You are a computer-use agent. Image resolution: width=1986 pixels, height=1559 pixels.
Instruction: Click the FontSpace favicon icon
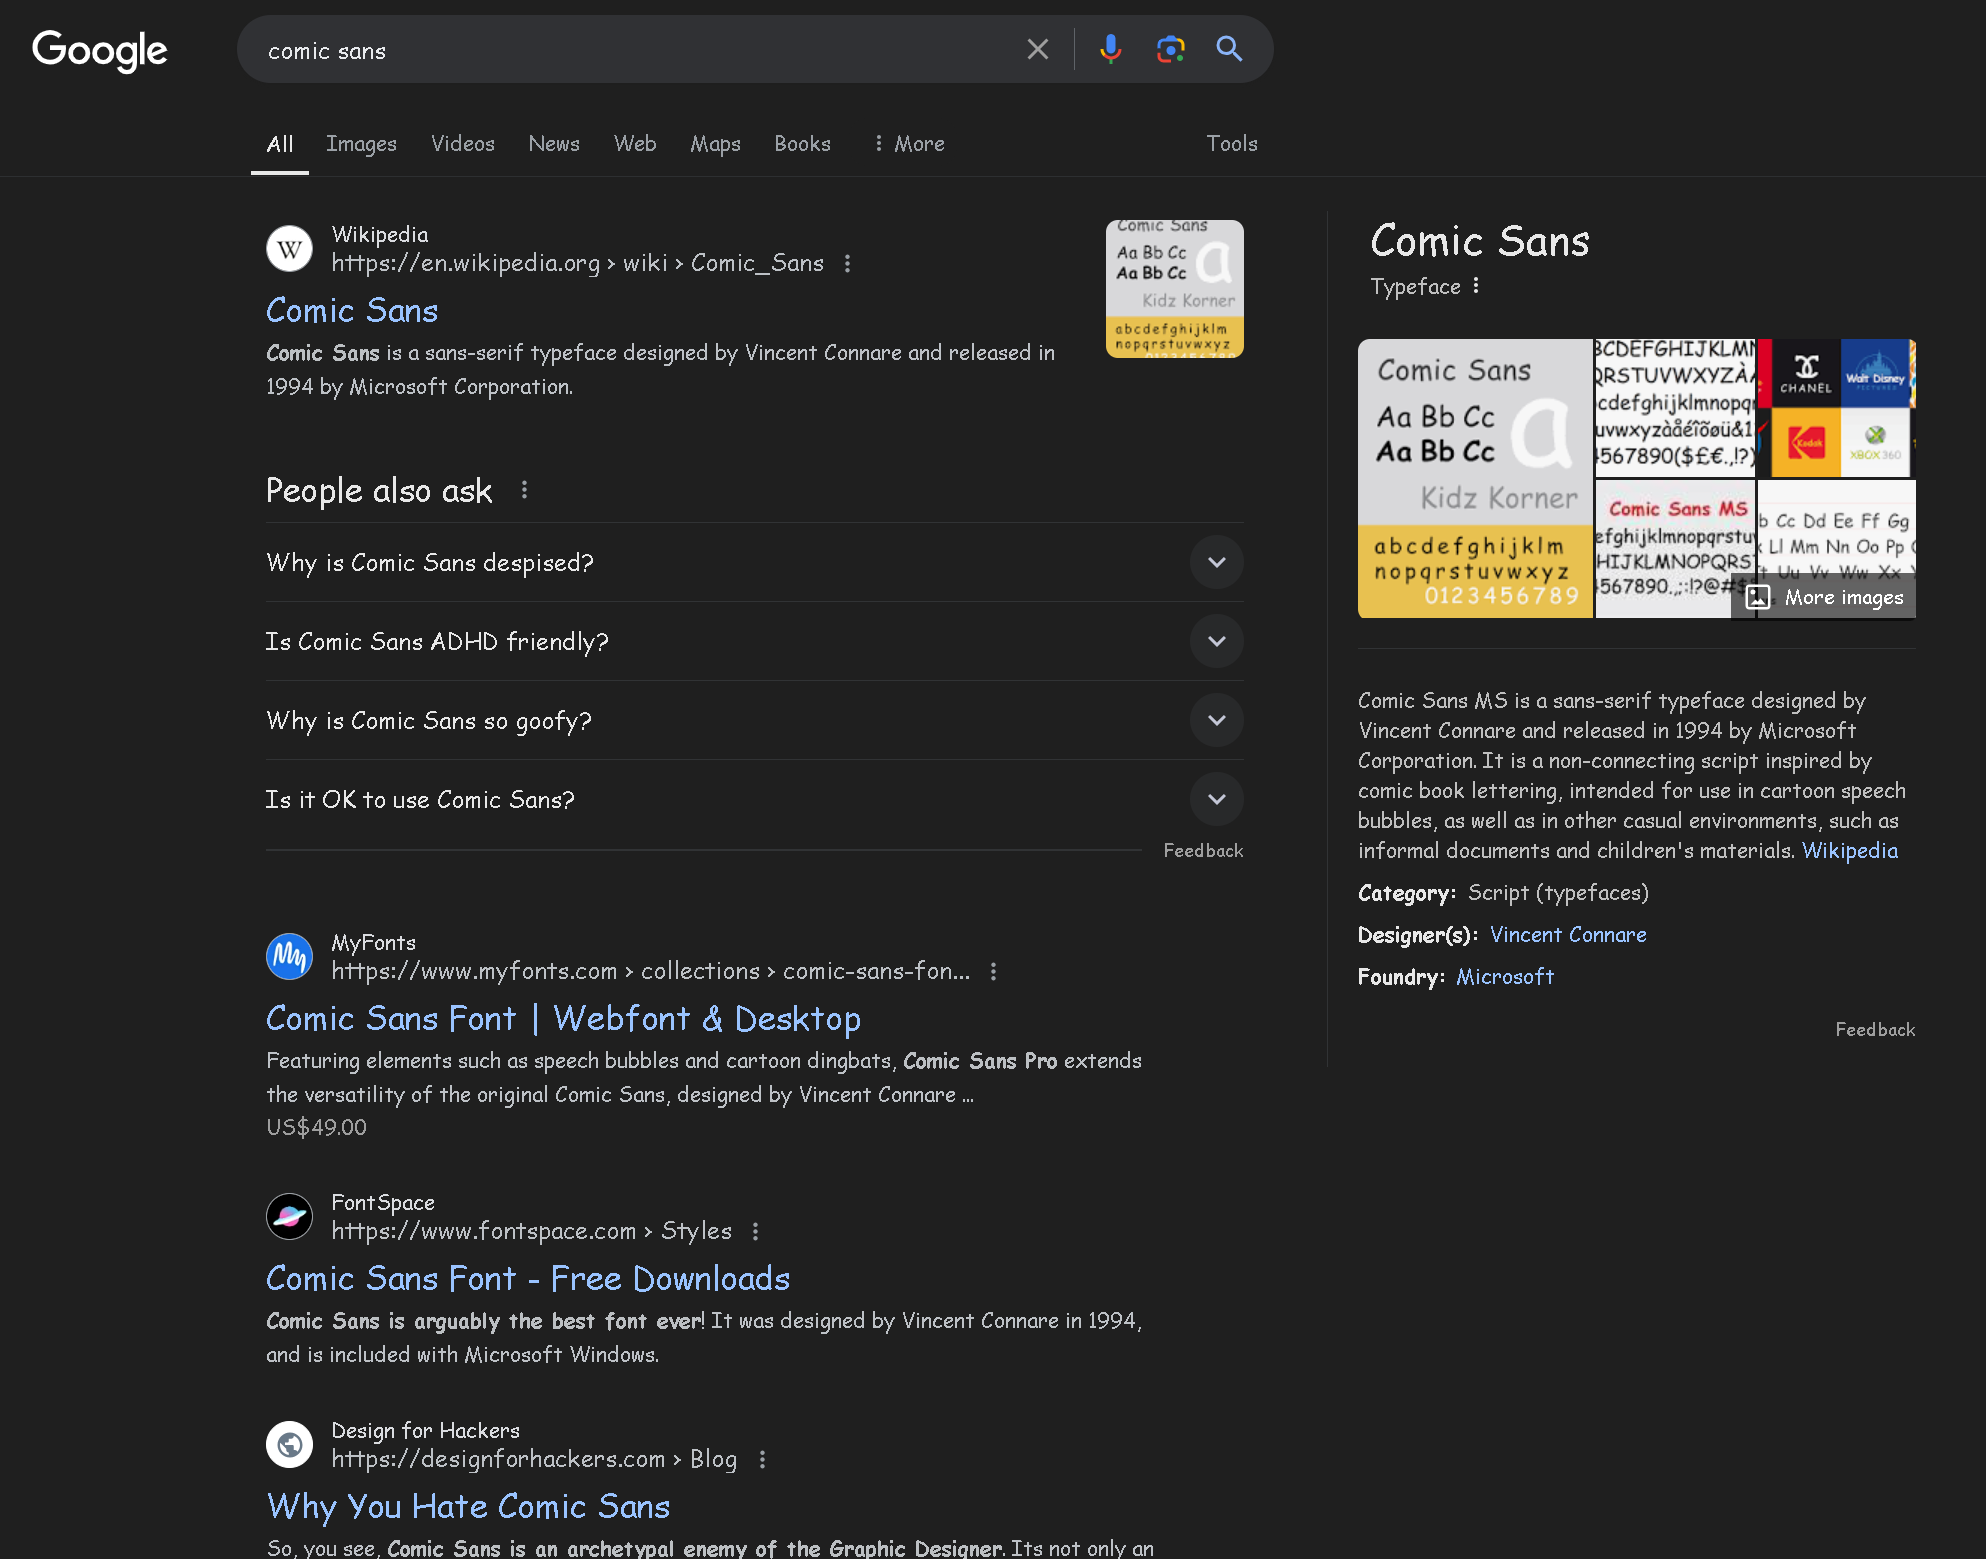point(289,1217)
